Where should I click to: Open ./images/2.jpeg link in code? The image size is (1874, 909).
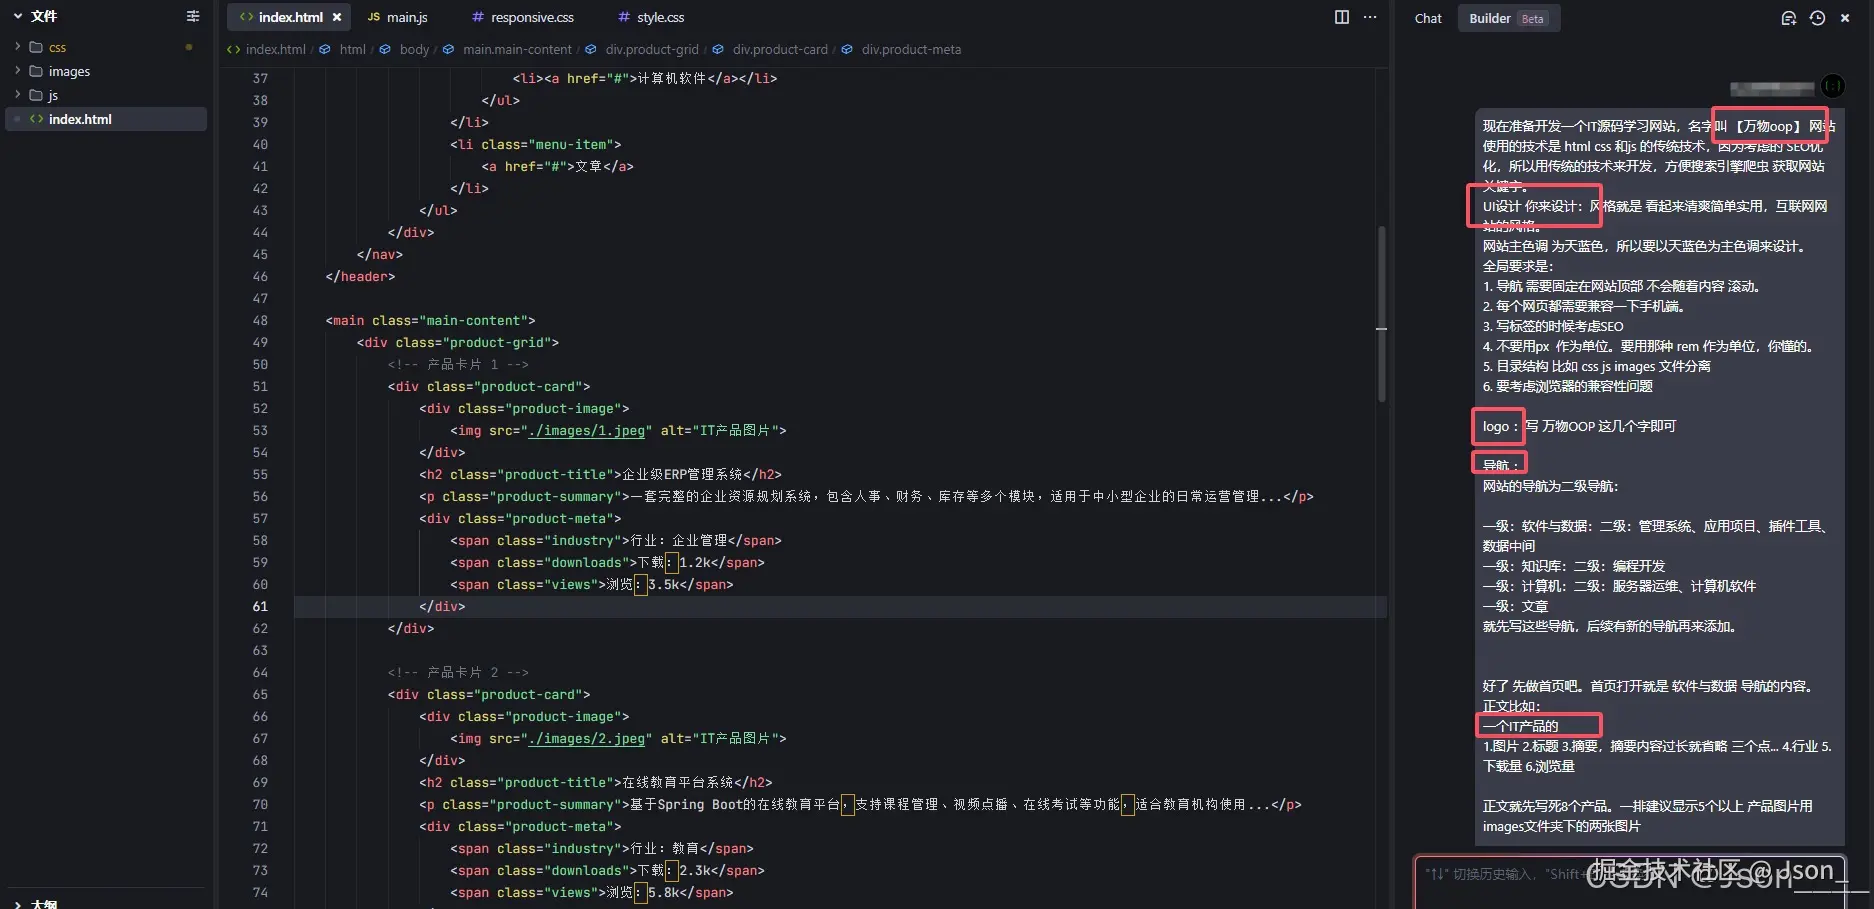[x=587, y=738]
